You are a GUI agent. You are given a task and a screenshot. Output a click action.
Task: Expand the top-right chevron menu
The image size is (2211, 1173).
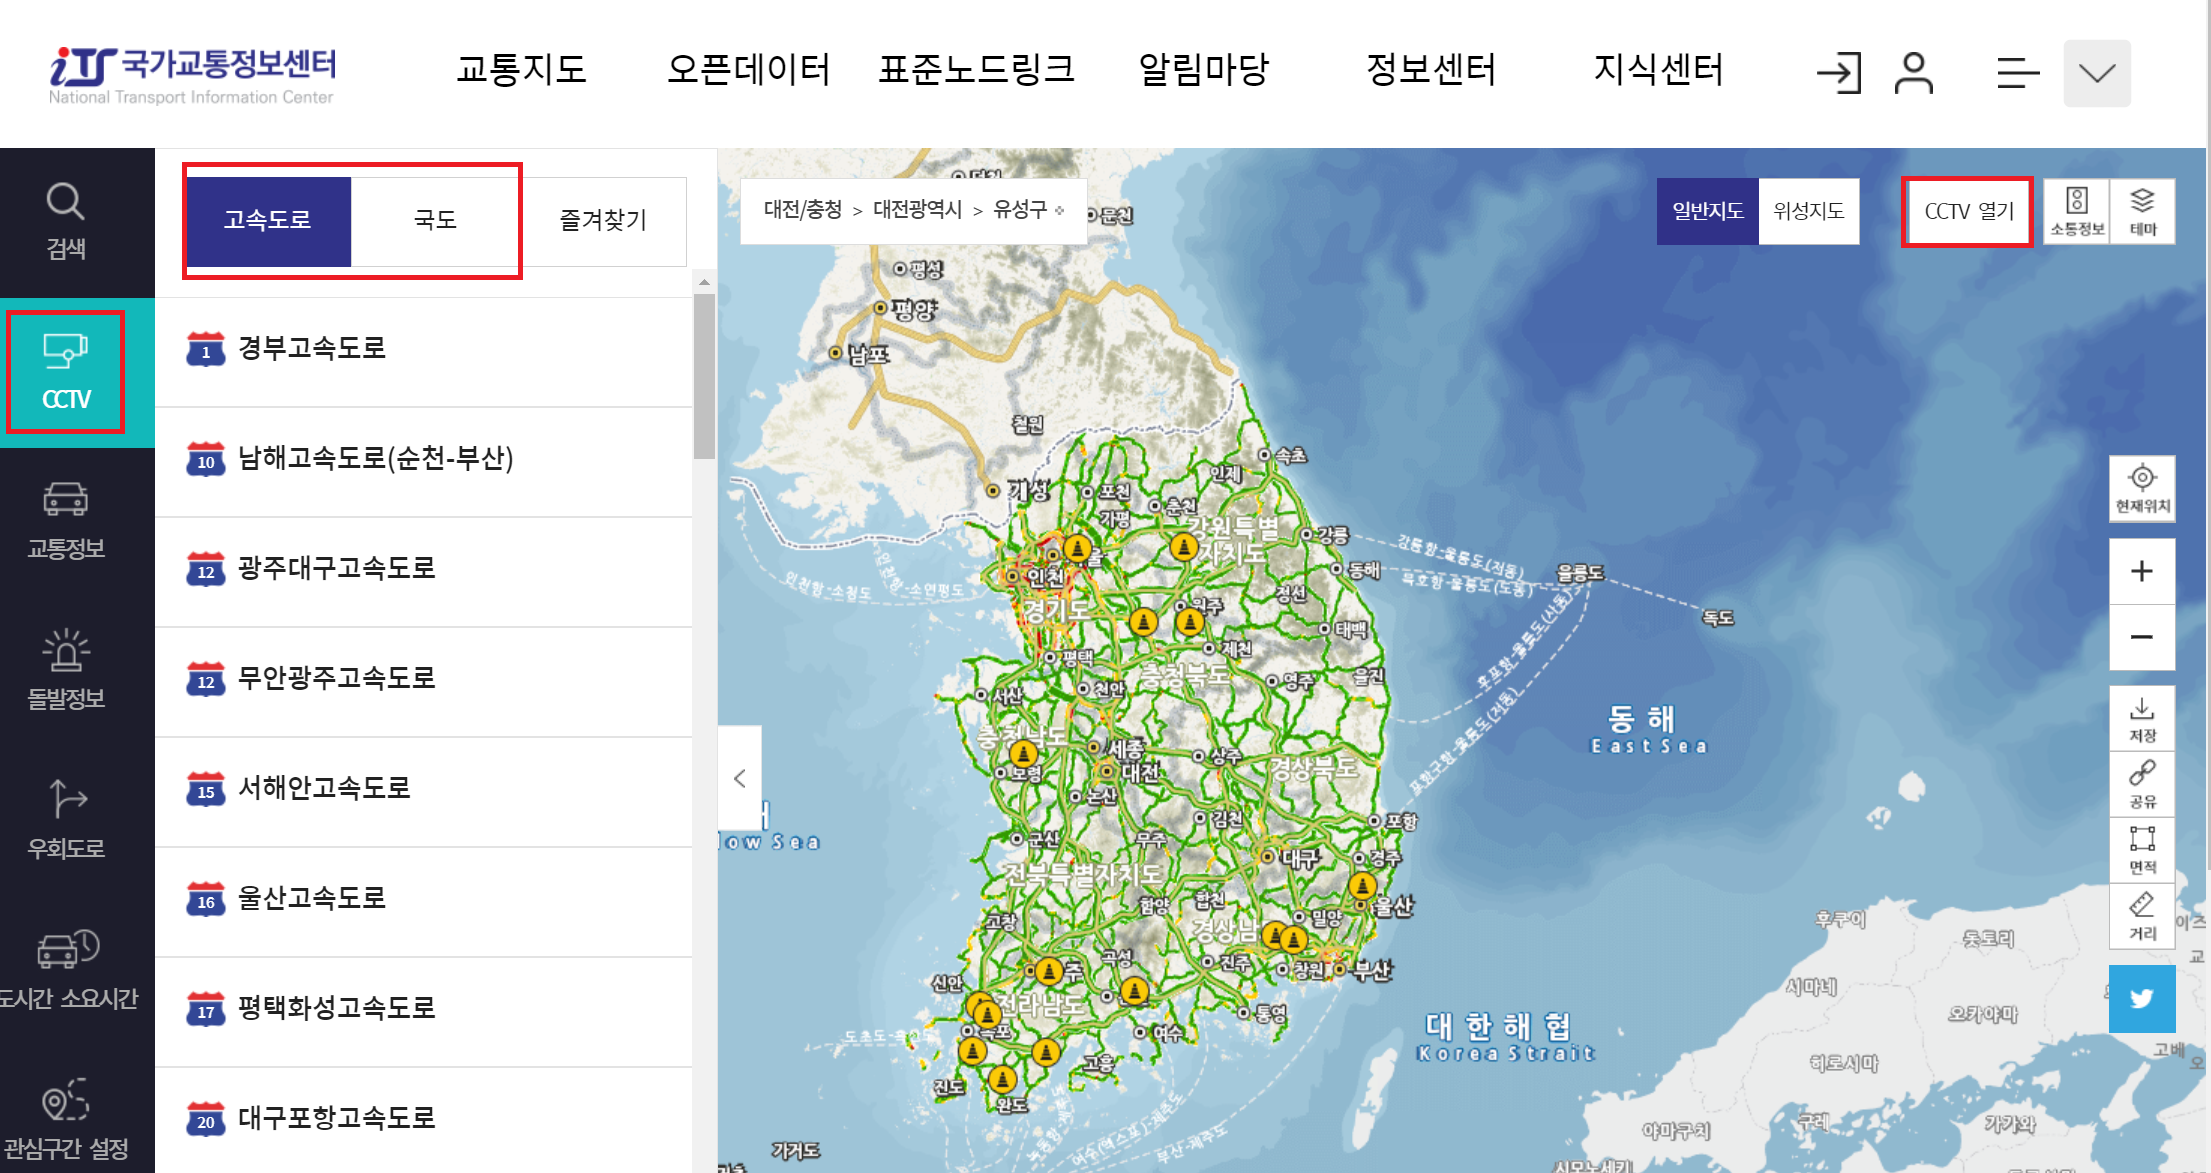click(x=2097, y=71)
